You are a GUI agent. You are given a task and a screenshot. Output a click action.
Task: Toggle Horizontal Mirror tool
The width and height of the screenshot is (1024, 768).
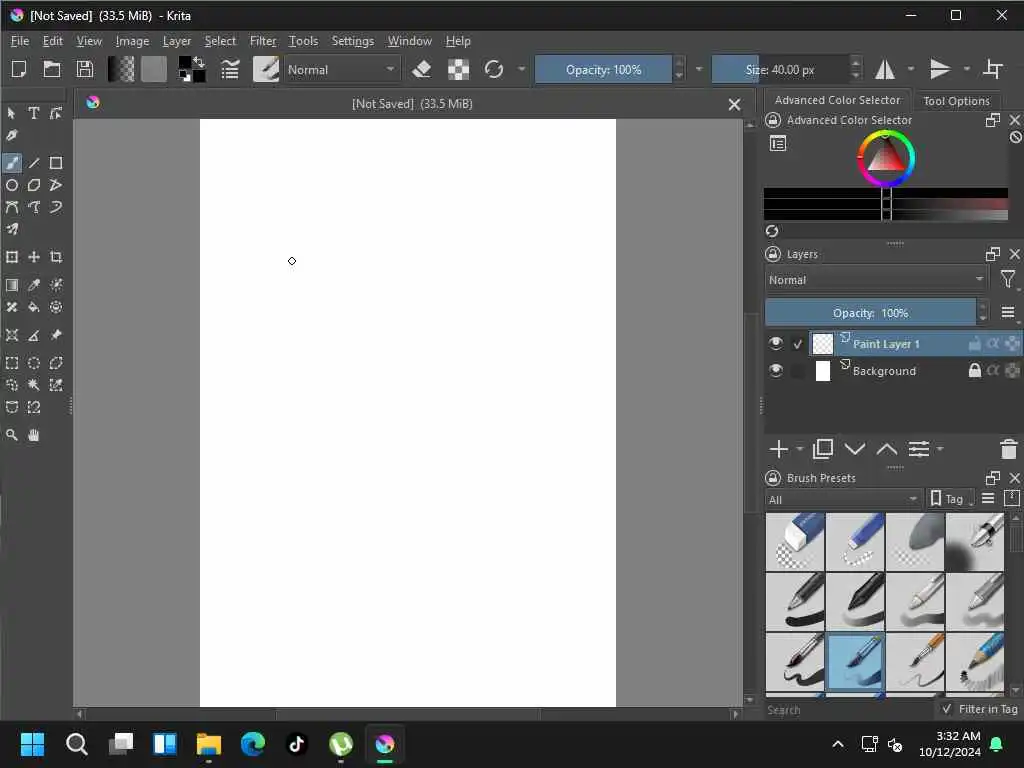pyautogui.click(x=885, y=69)
